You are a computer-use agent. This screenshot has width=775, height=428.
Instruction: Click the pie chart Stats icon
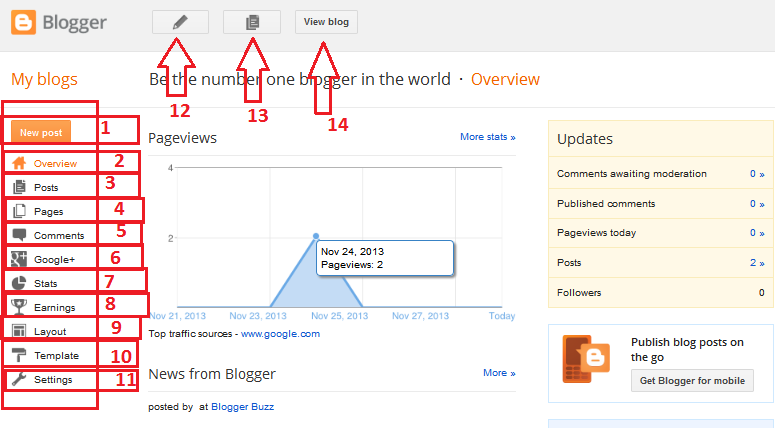point(19,283)
